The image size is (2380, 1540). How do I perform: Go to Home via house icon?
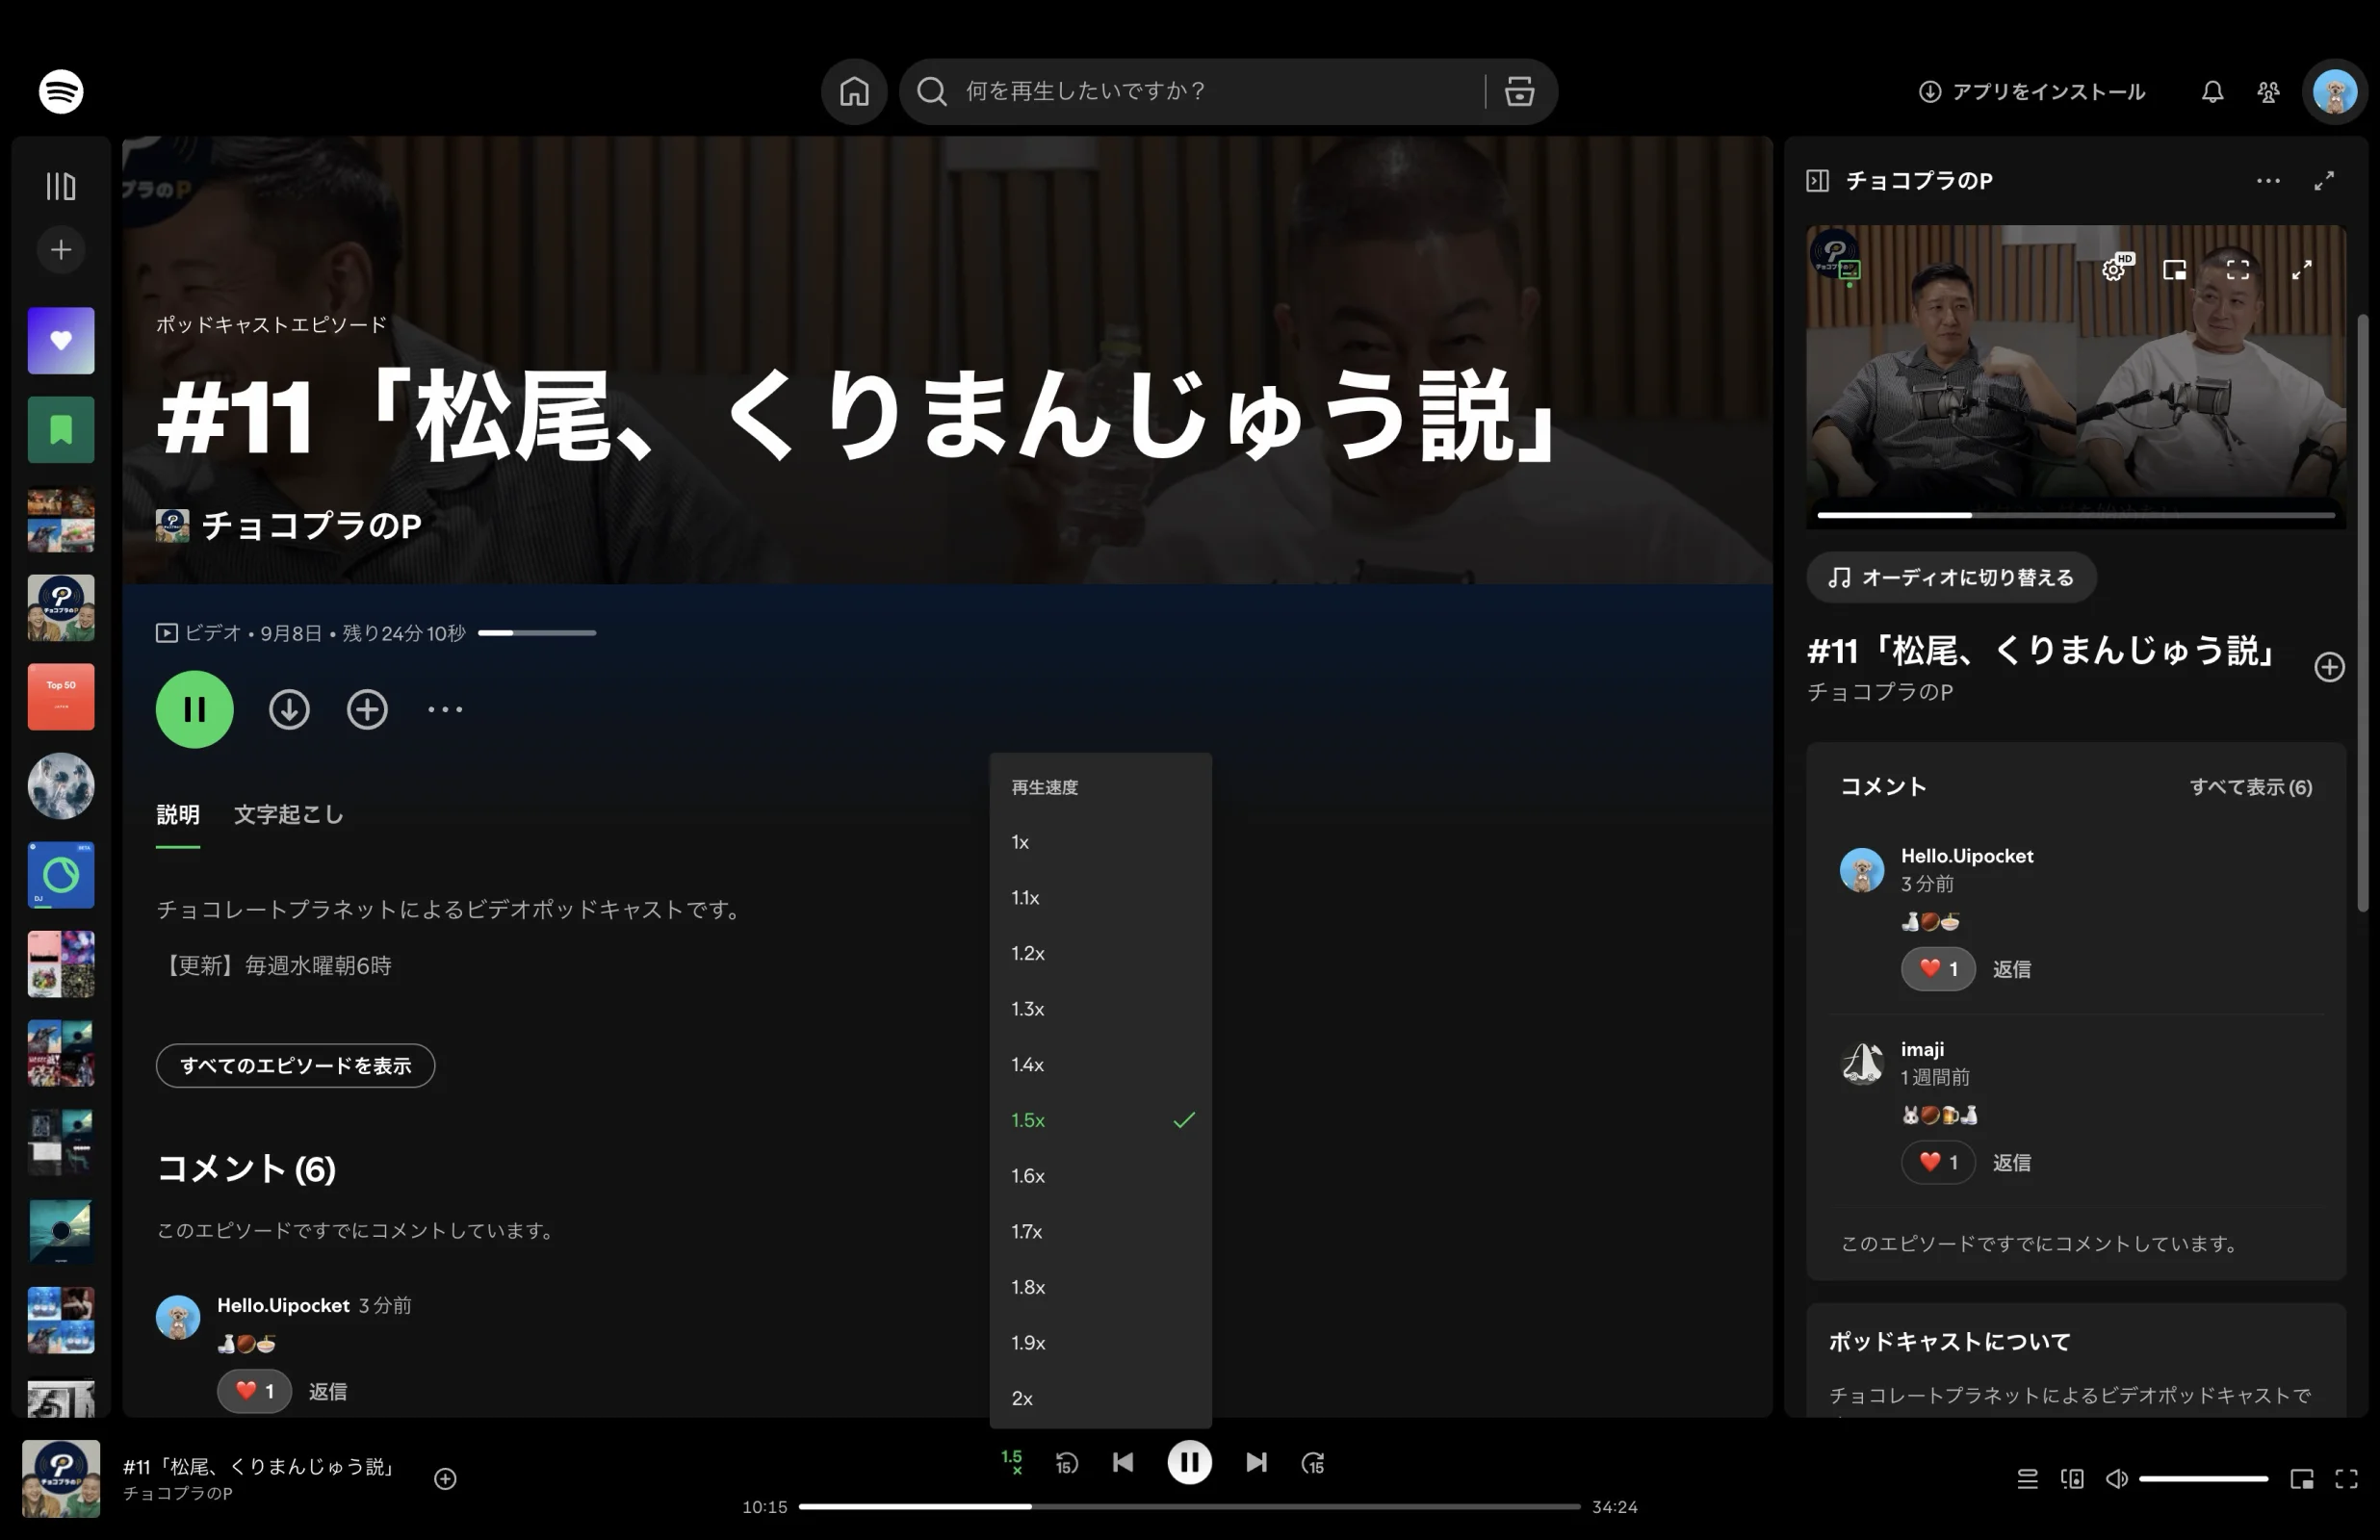click(x=854, y=91)
